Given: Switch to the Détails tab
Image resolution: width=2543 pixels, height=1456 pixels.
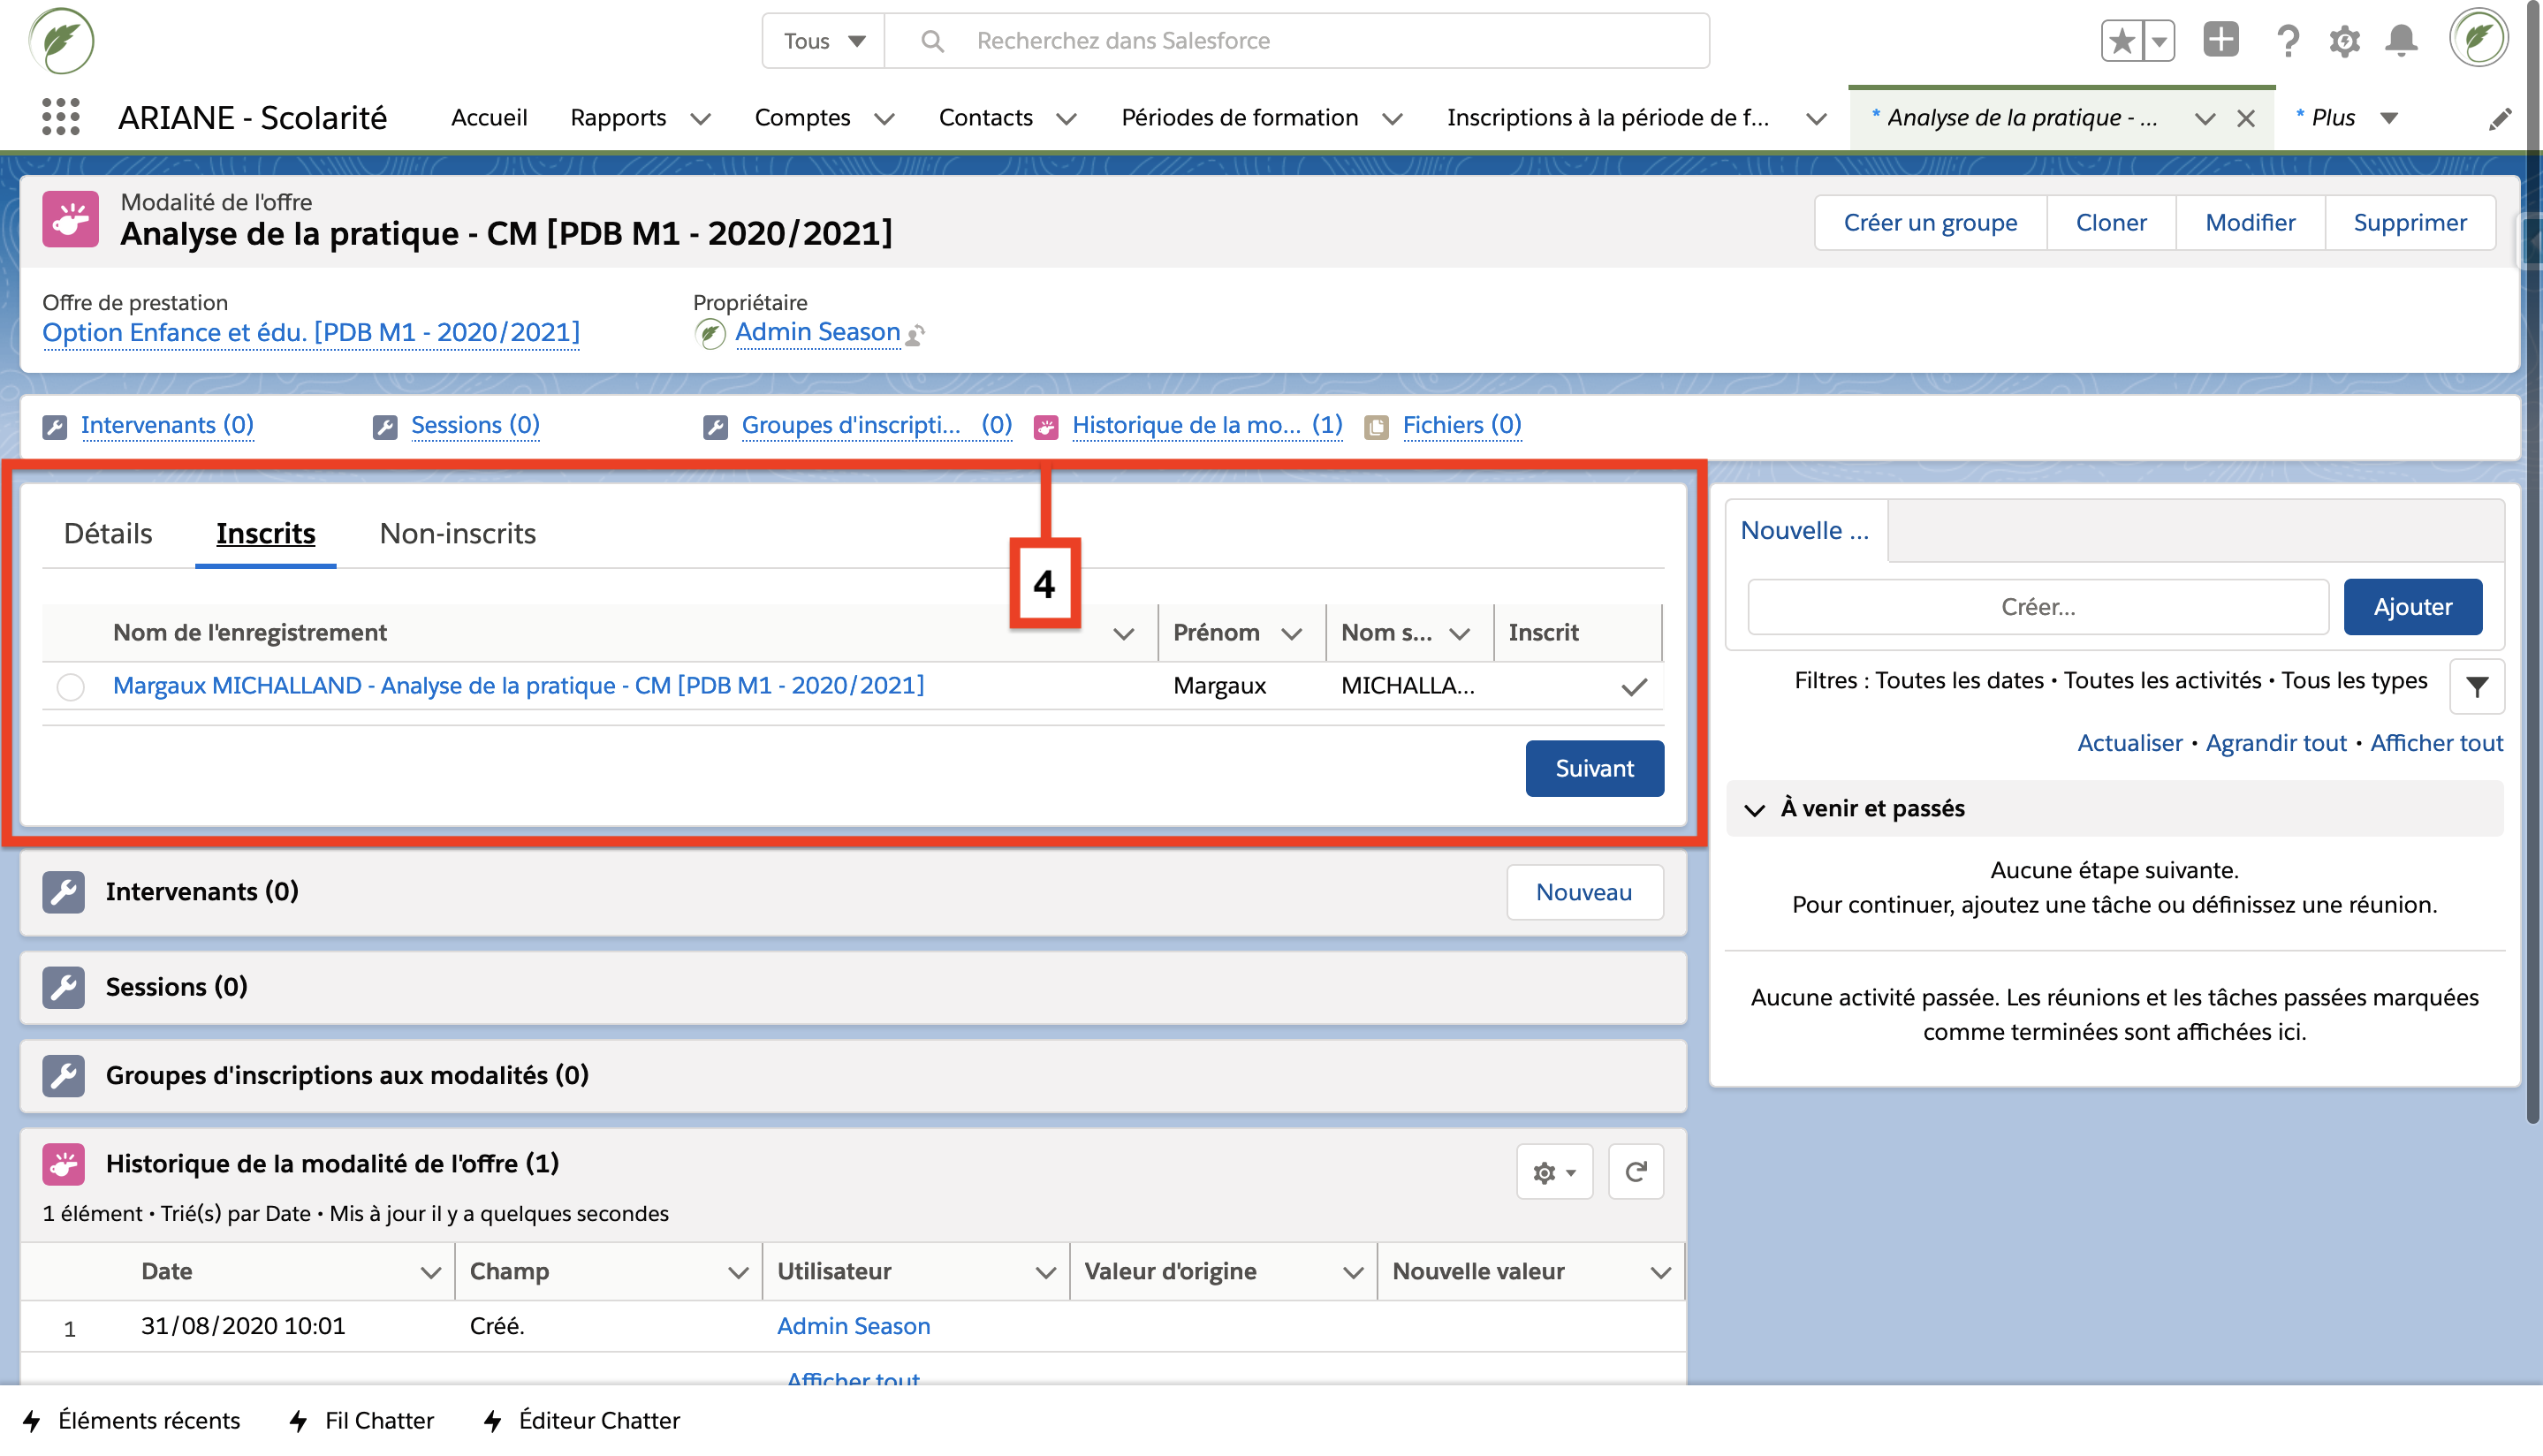Looking at the screenshot, I should click(x=108, y=534).
